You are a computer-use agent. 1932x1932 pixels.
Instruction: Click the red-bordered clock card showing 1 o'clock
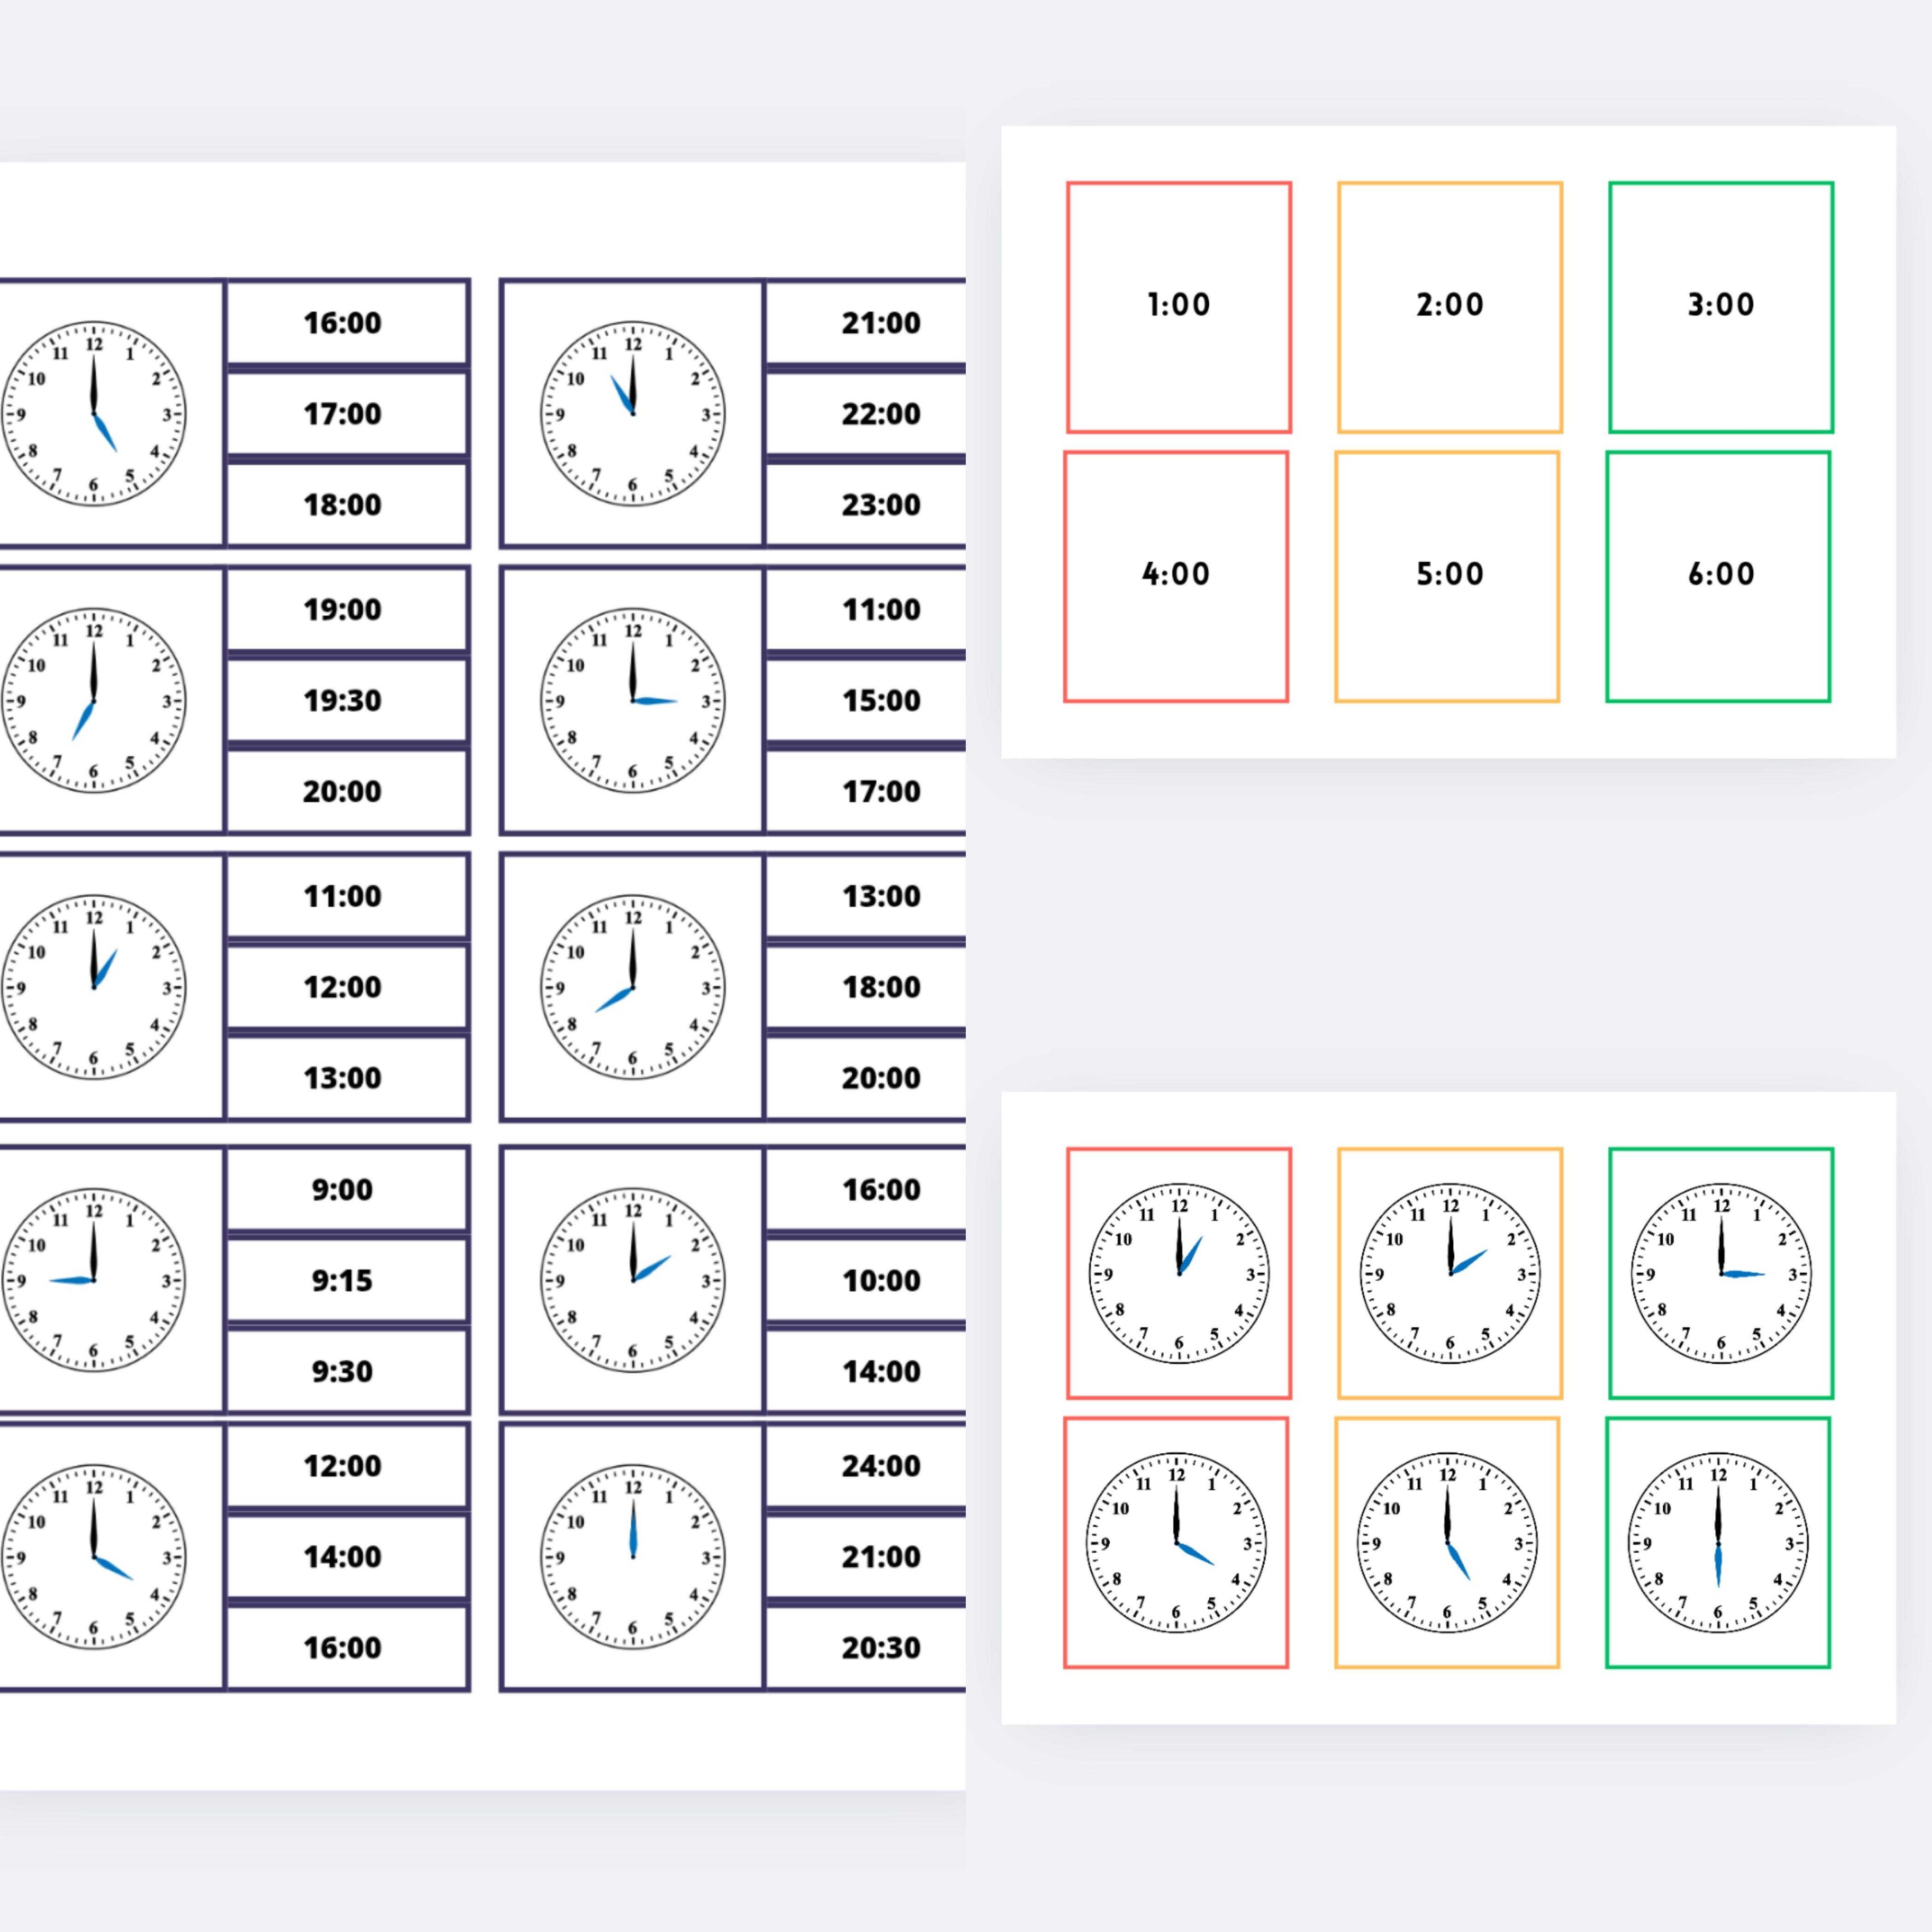(1178, 1273)
